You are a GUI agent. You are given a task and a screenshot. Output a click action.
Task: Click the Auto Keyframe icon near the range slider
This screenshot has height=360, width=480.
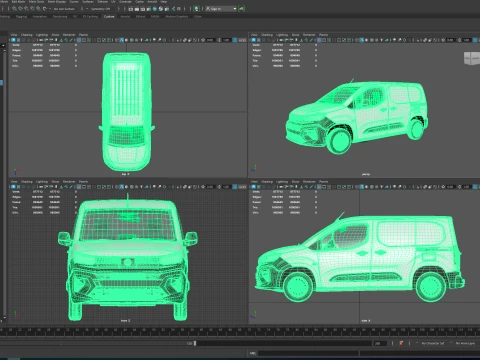401,343
